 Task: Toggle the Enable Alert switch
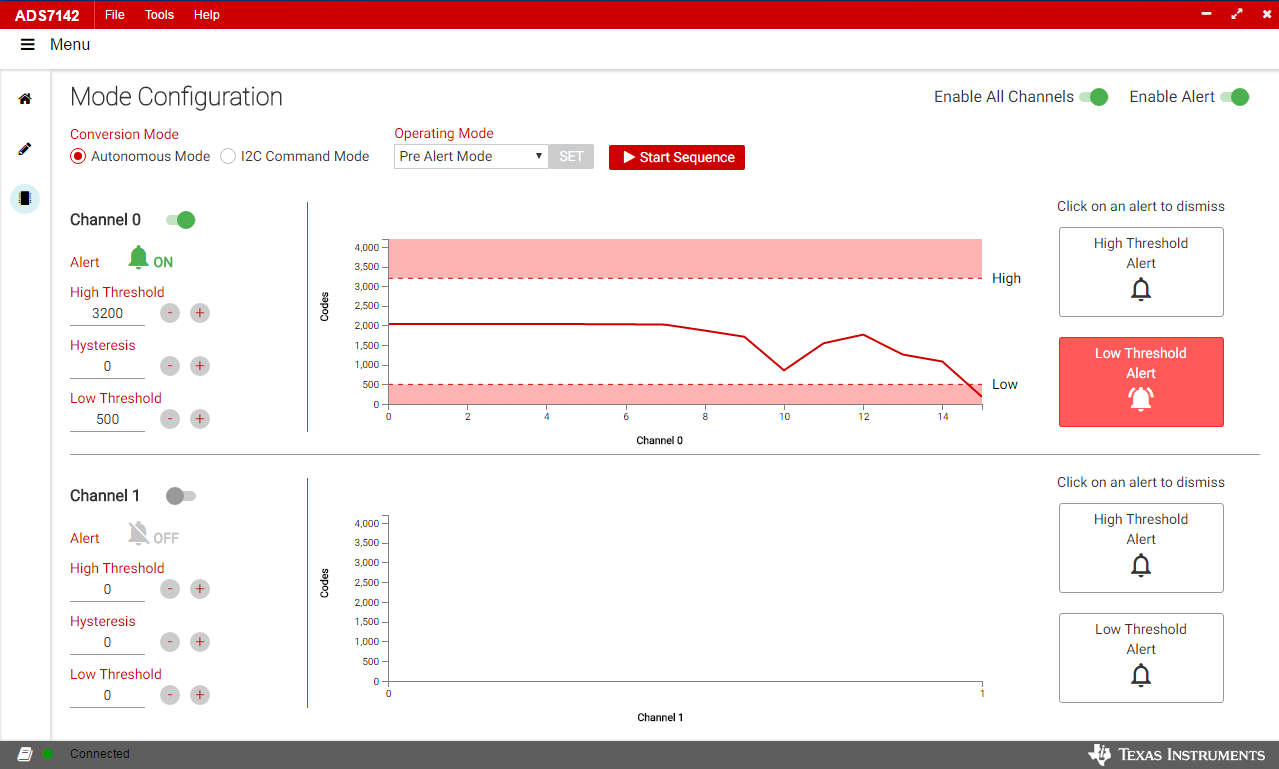coord(1235,97)
